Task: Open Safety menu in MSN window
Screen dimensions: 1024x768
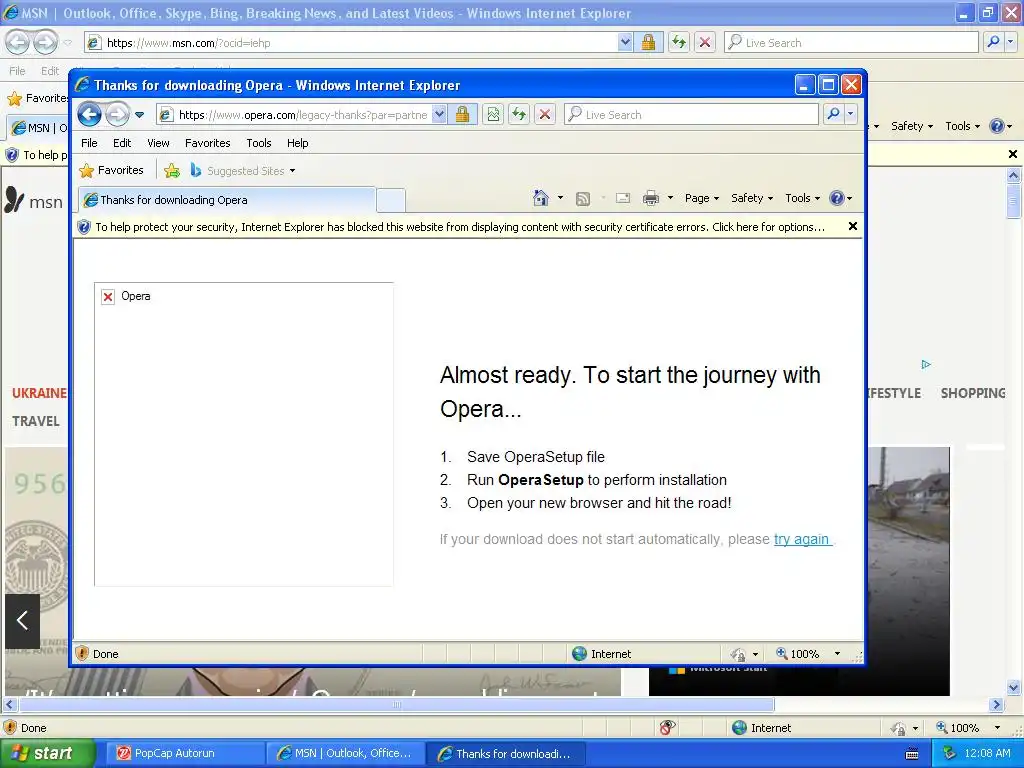Action: (x=912, y=126)
